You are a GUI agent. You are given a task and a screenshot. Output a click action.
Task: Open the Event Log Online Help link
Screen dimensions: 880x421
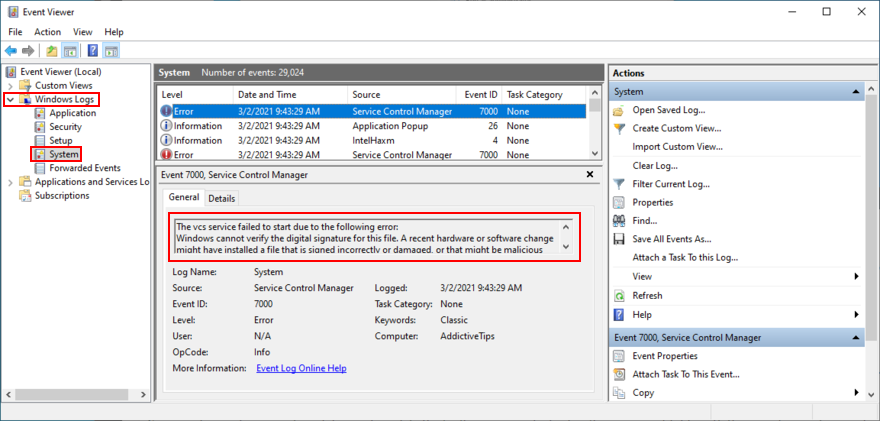point(301,368)
